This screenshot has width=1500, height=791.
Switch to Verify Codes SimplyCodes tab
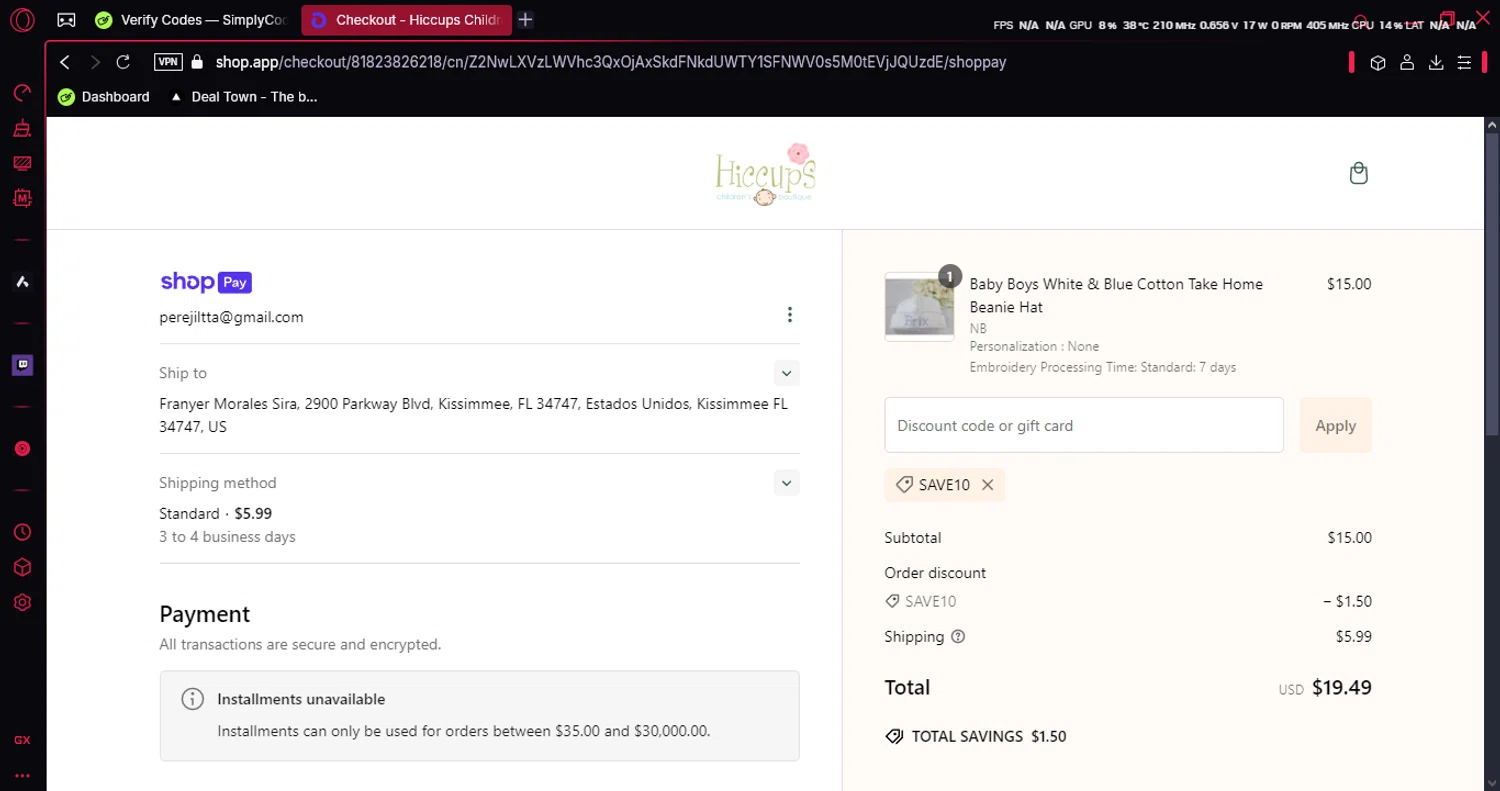[190, 20]
